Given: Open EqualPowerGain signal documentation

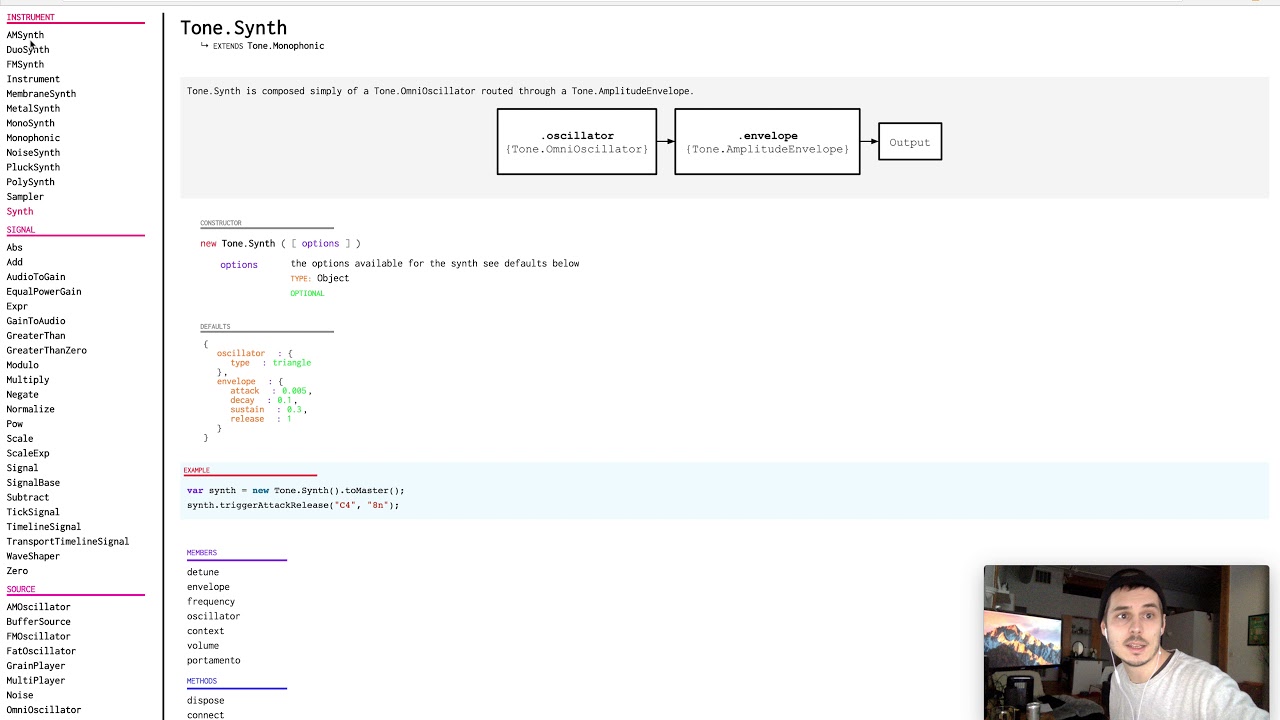Looking at the screenshot, I should click(x=44, y=292).
